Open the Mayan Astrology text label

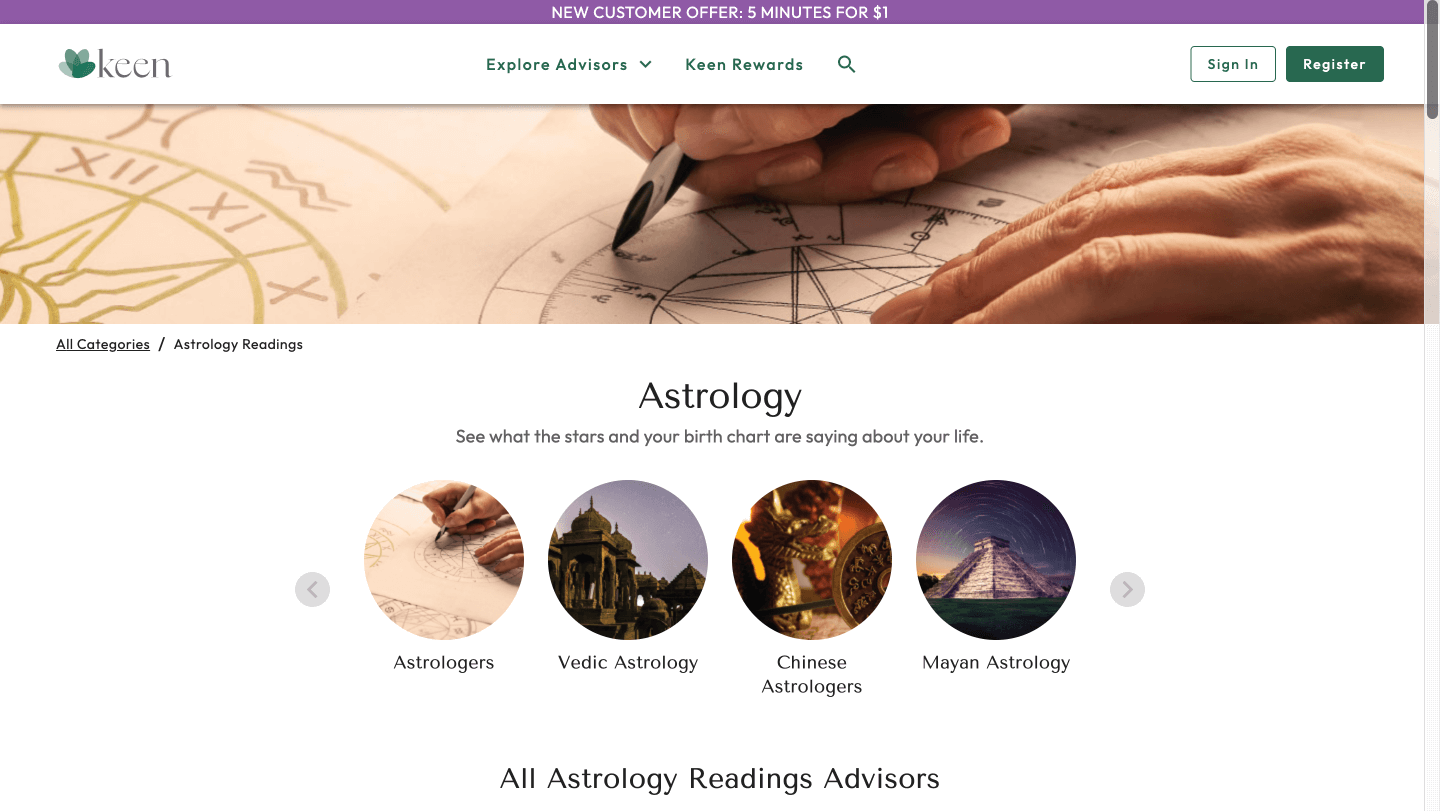(996, 662)
